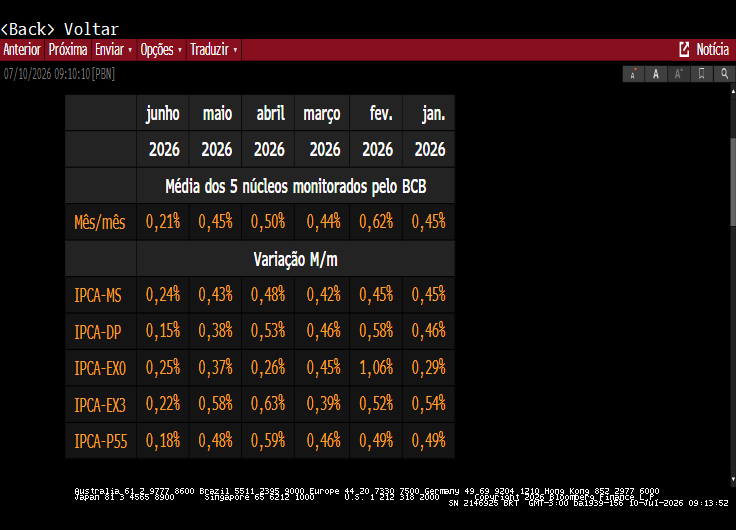The height and width of the screenshot is (530, 736).
Task: Click IPCA-EX3 maio value 0,58%
Action: [215, 403]
